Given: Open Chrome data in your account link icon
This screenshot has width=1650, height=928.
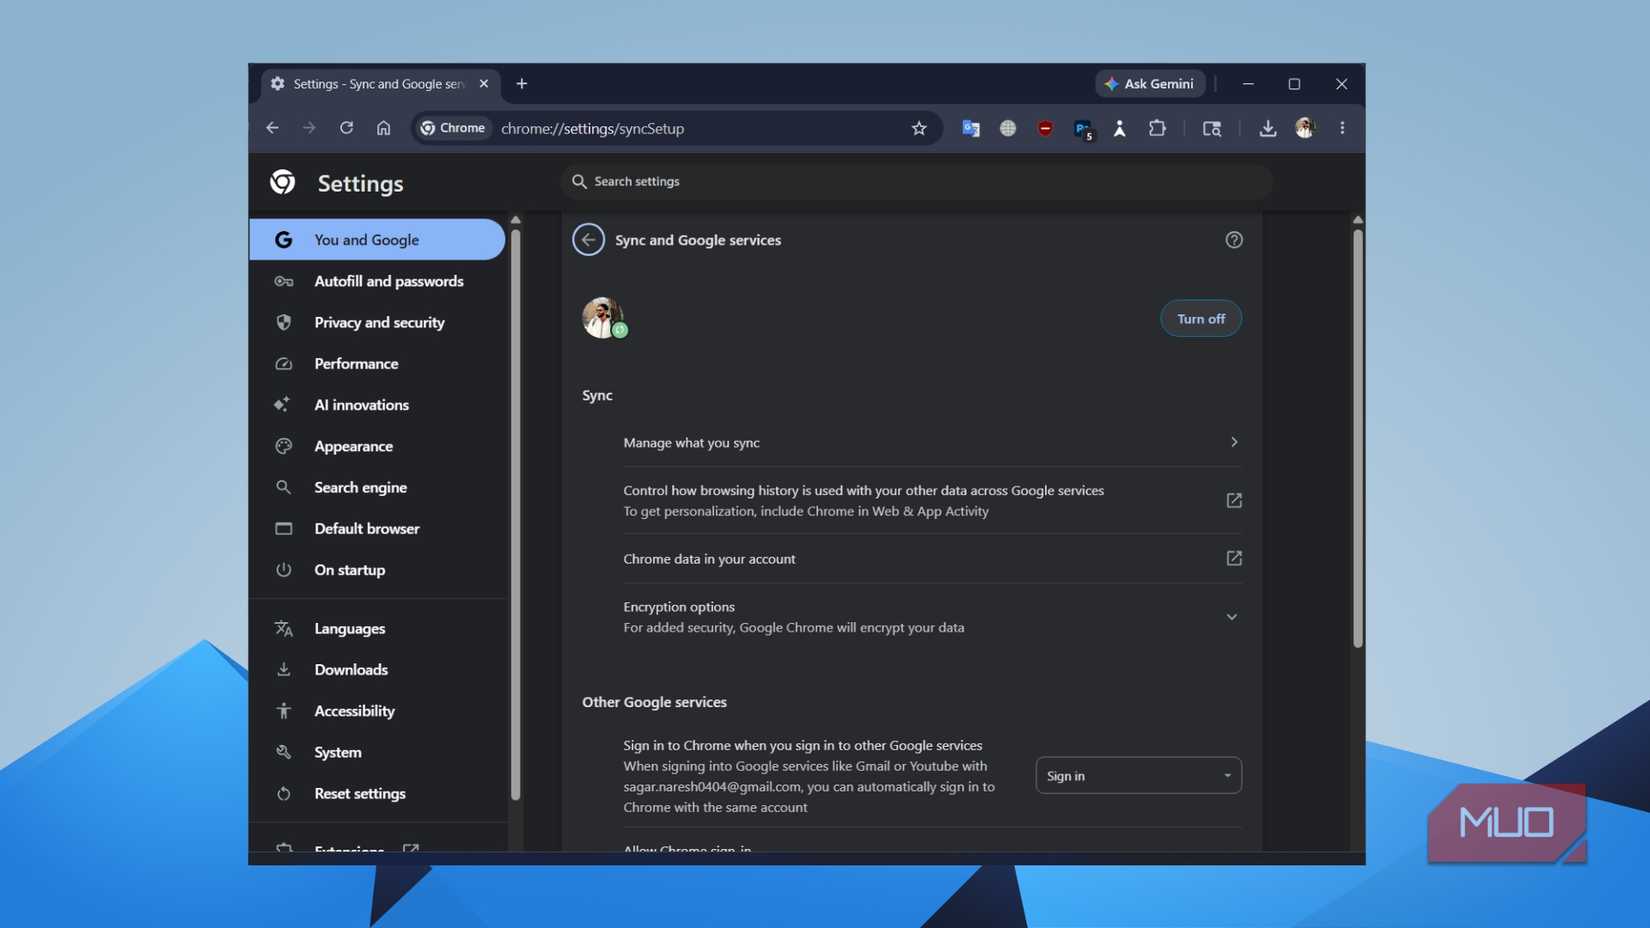Looking at the screenshot, I should pyautogui.click(x=1234, y=558).
